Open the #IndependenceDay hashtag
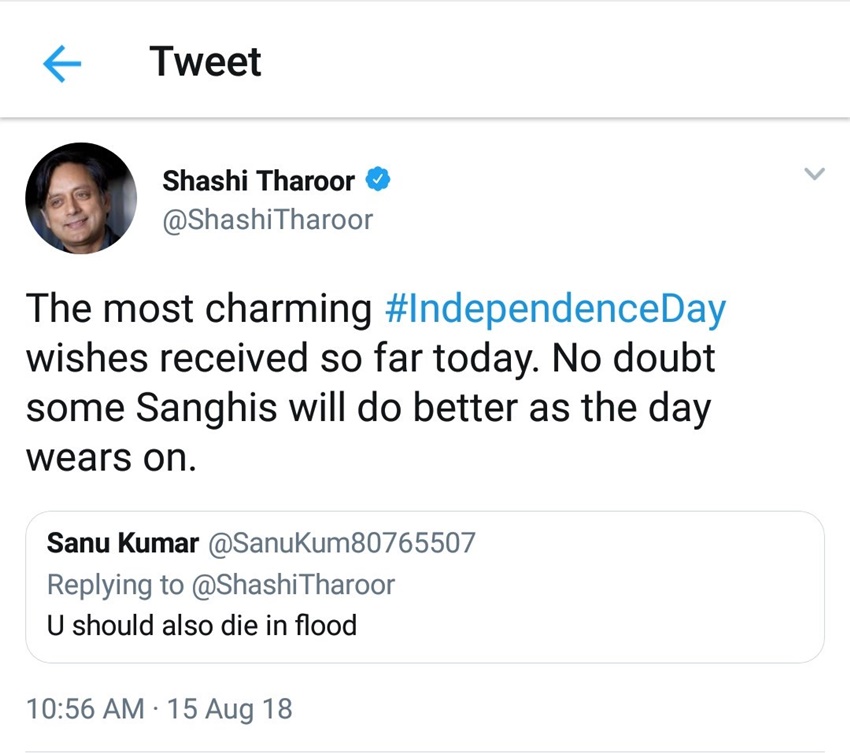850x753 pixels. (x=554, y=308)
